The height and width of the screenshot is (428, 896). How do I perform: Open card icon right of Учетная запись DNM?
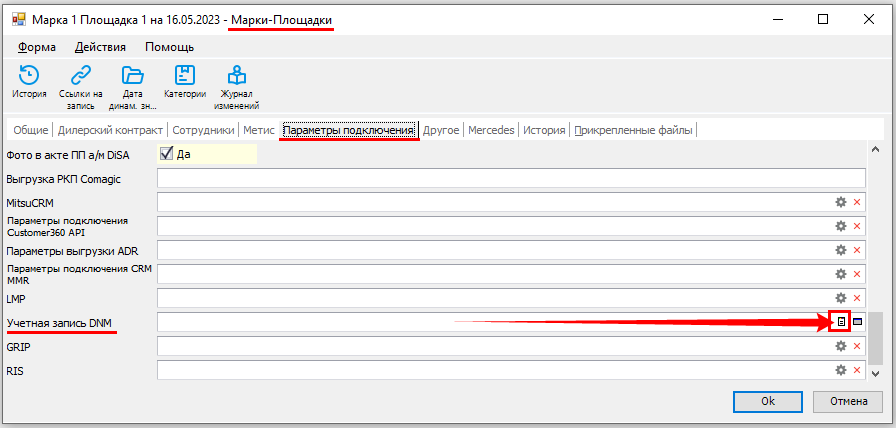pyautogui.click(x=857, y=322)
